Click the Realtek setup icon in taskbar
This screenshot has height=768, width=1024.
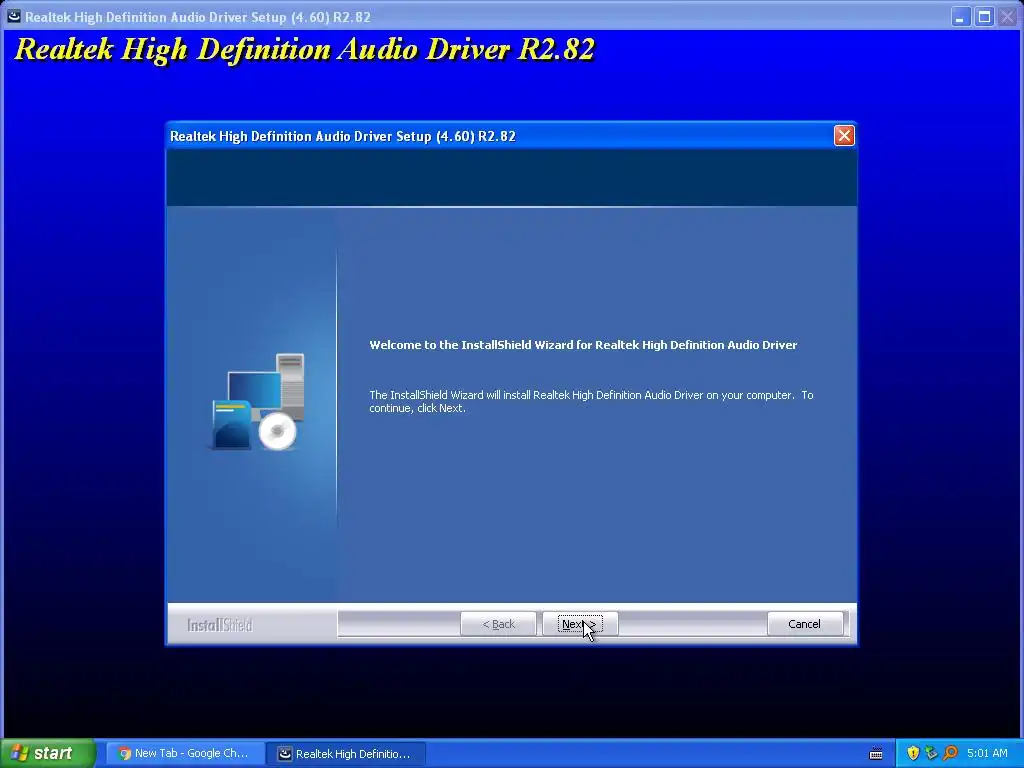(x=285, y=754)
